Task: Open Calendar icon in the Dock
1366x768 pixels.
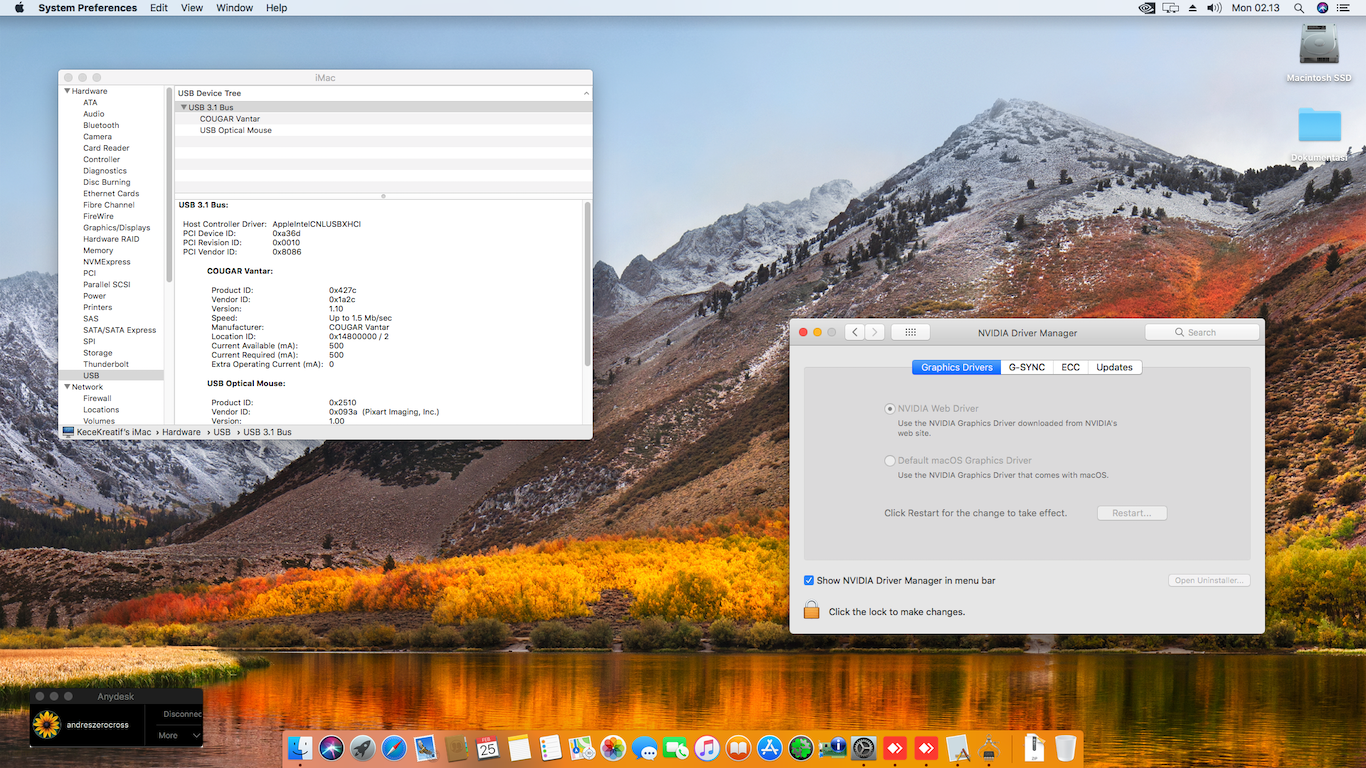Action: click(x=487, y=747)
